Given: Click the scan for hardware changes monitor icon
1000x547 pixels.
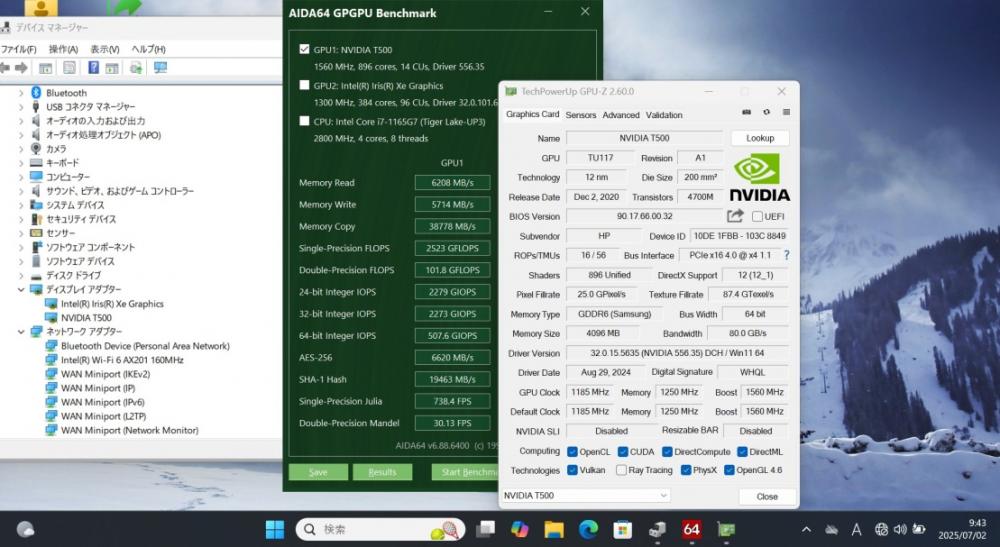Looking at the screenshot, I should 160,68.
